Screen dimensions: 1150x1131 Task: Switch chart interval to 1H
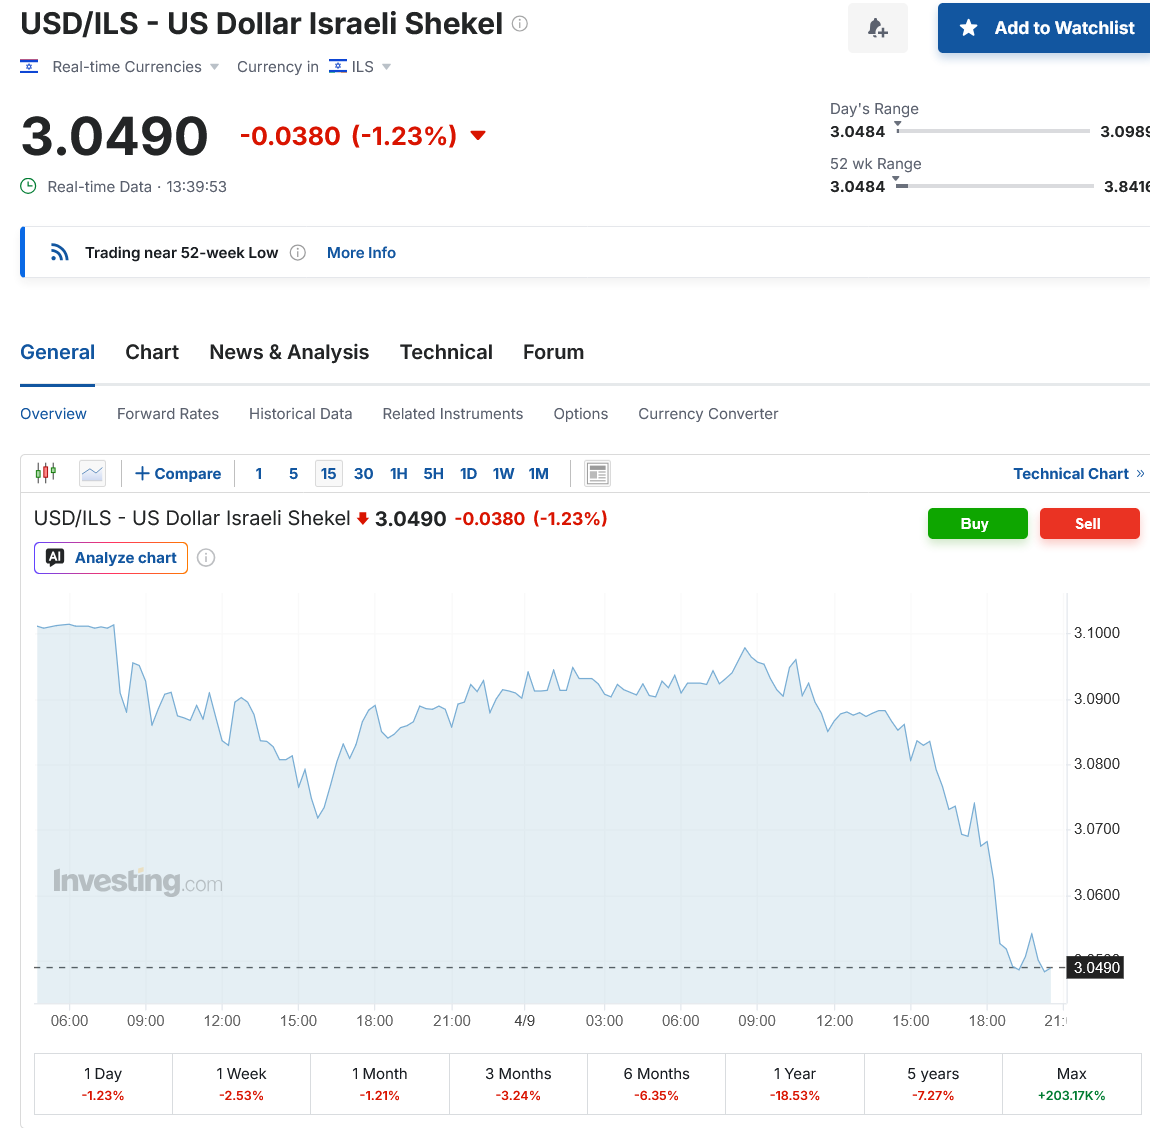(x=399, y=474)
